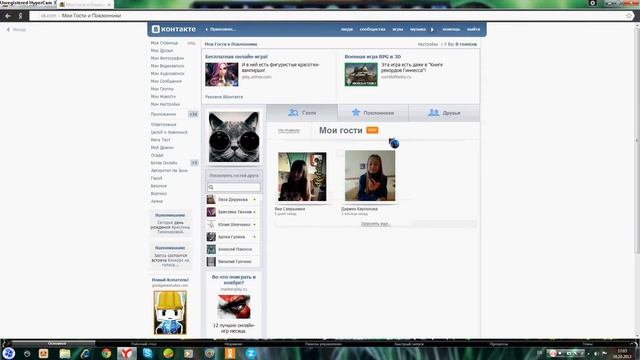Open first guest's photo, Яна Сапрыкина

click(x=302, y=177)
